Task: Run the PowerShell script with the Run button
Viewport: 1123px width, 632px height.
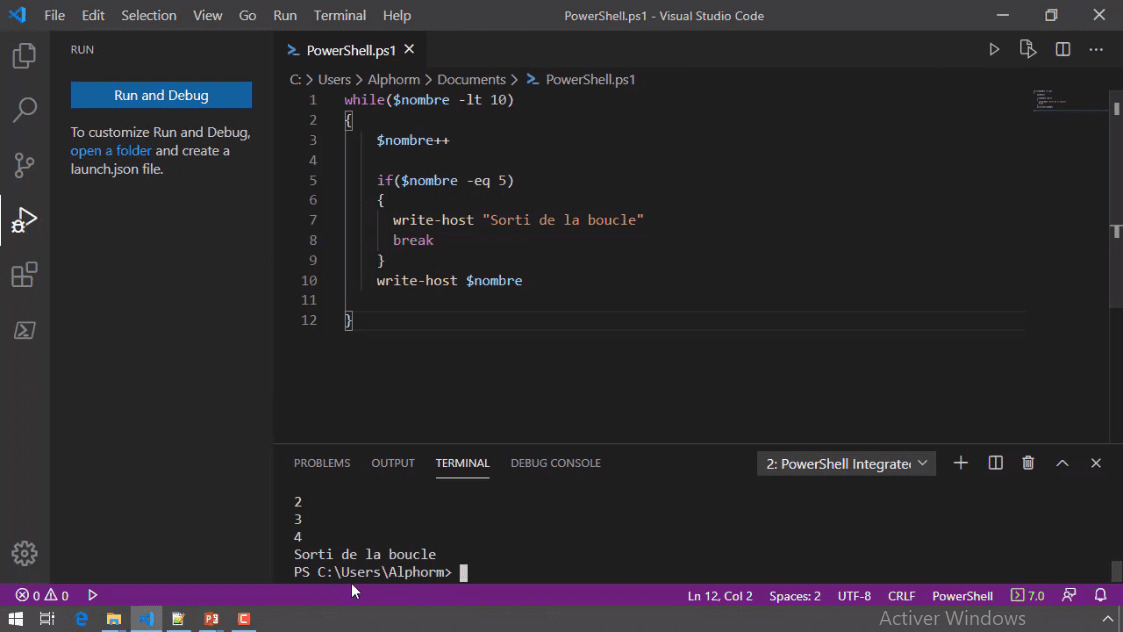Action: 994,48
